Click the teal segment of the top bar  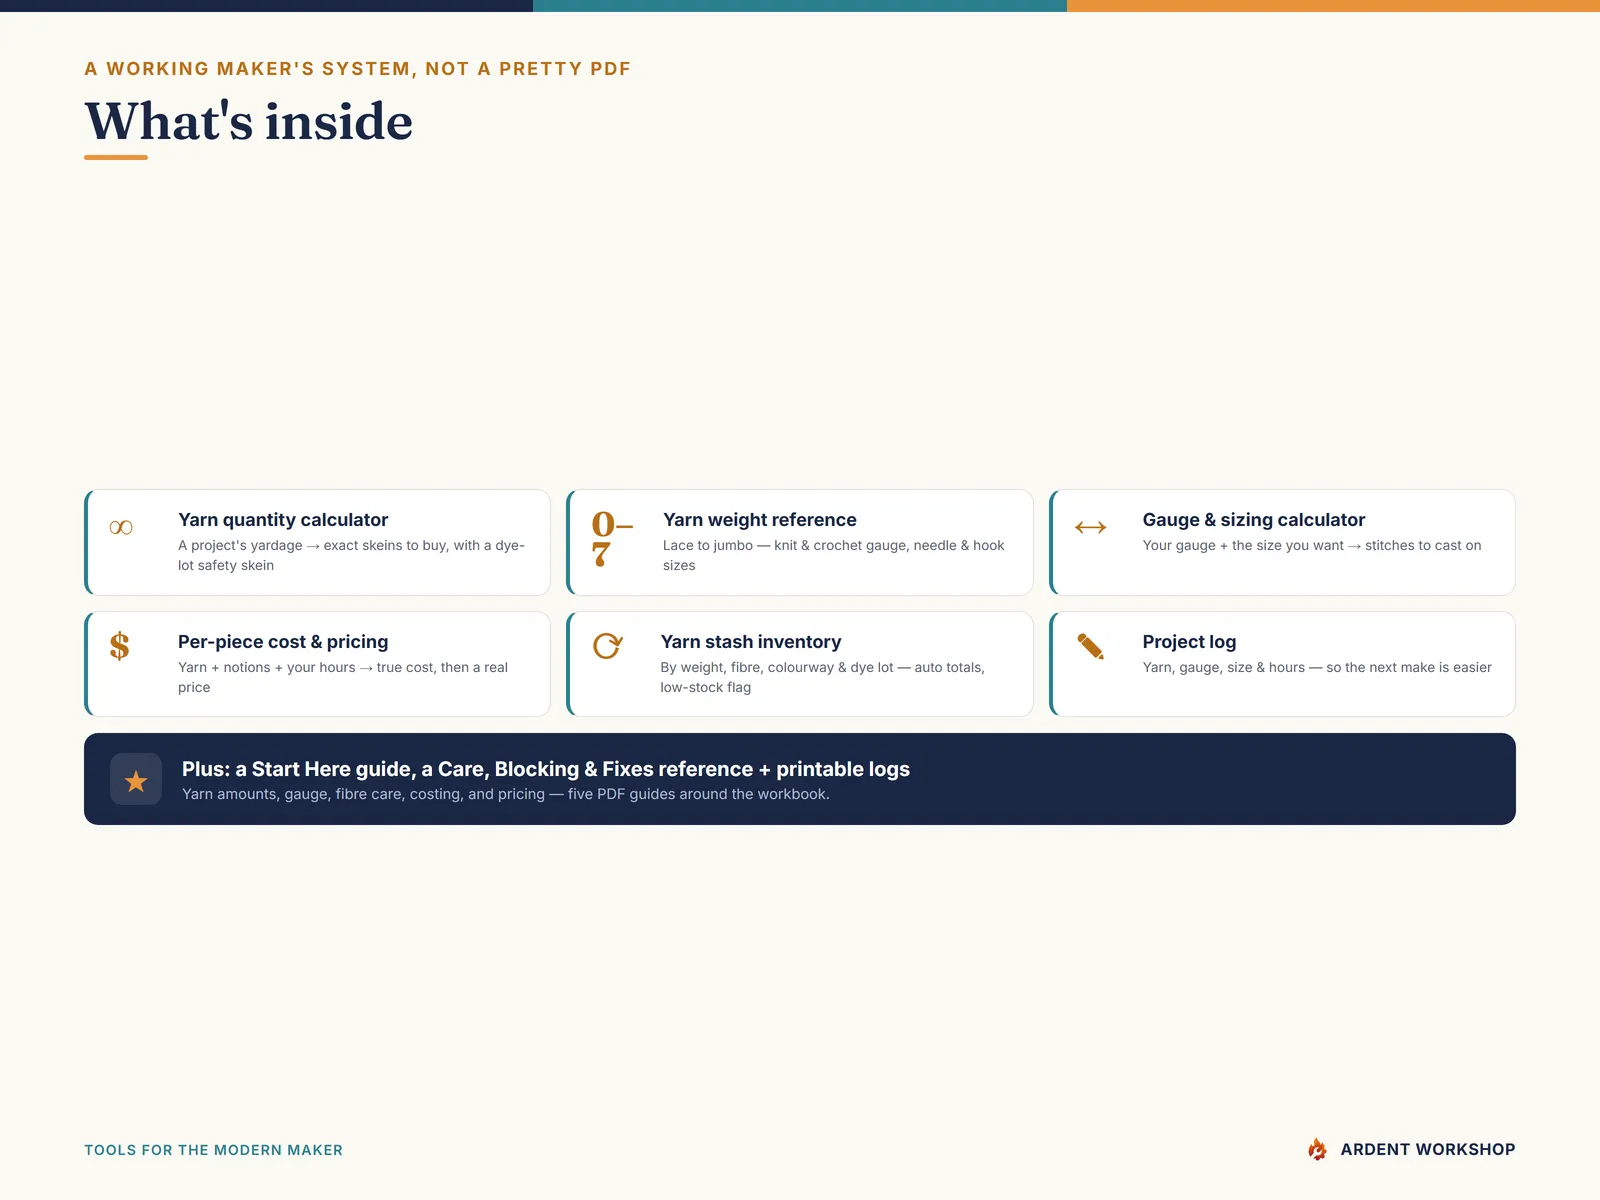tap(800, 6)
